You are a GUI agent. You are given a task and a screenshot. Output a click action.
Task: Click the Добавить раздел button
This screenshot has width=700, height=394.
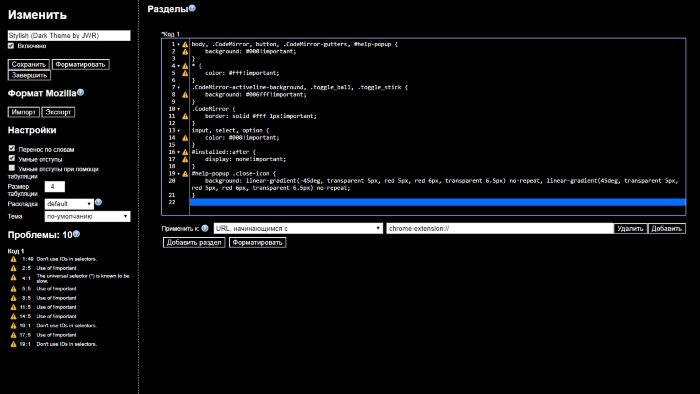(x=194, y=242)
